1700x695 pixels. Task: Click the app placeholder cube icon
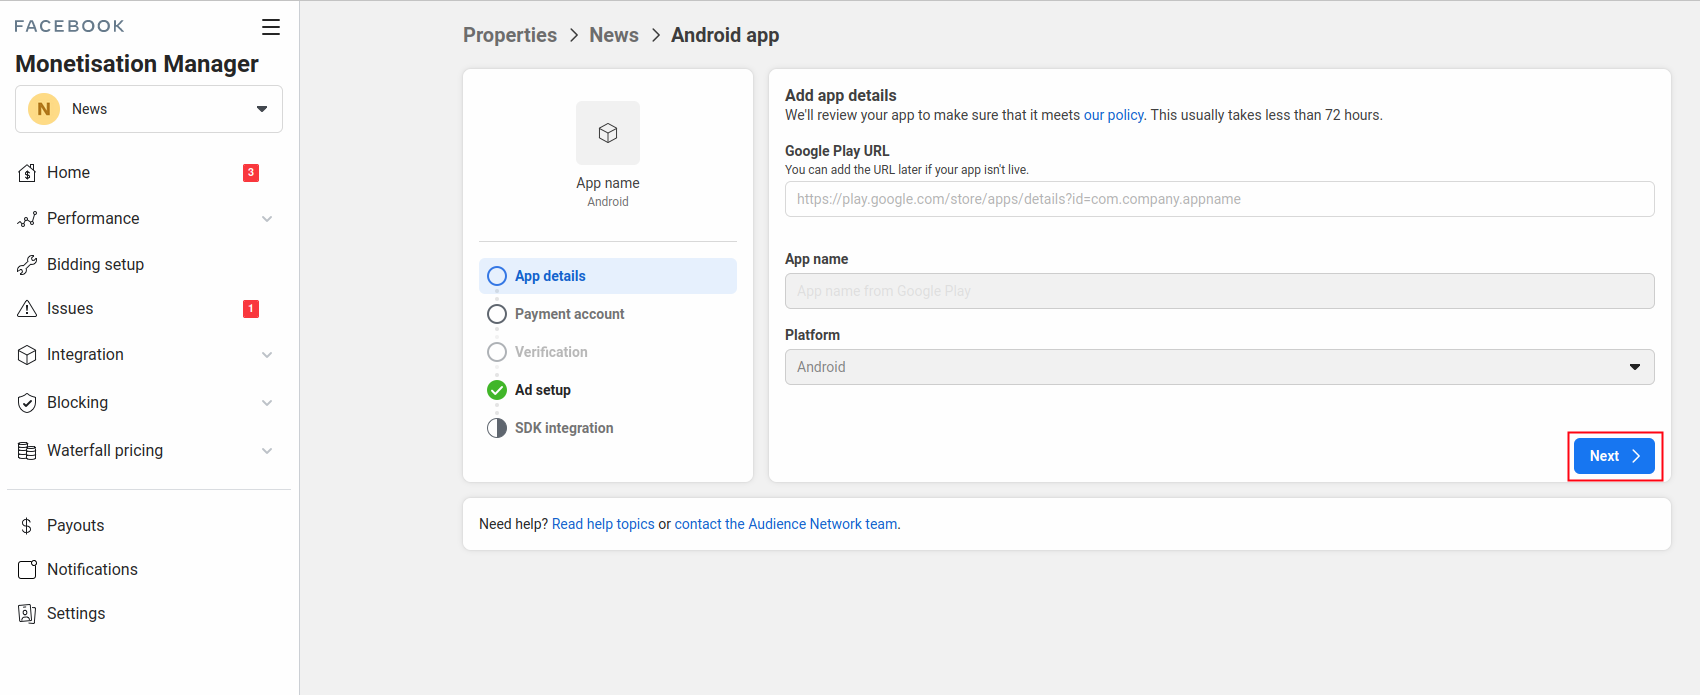point(608,133)
